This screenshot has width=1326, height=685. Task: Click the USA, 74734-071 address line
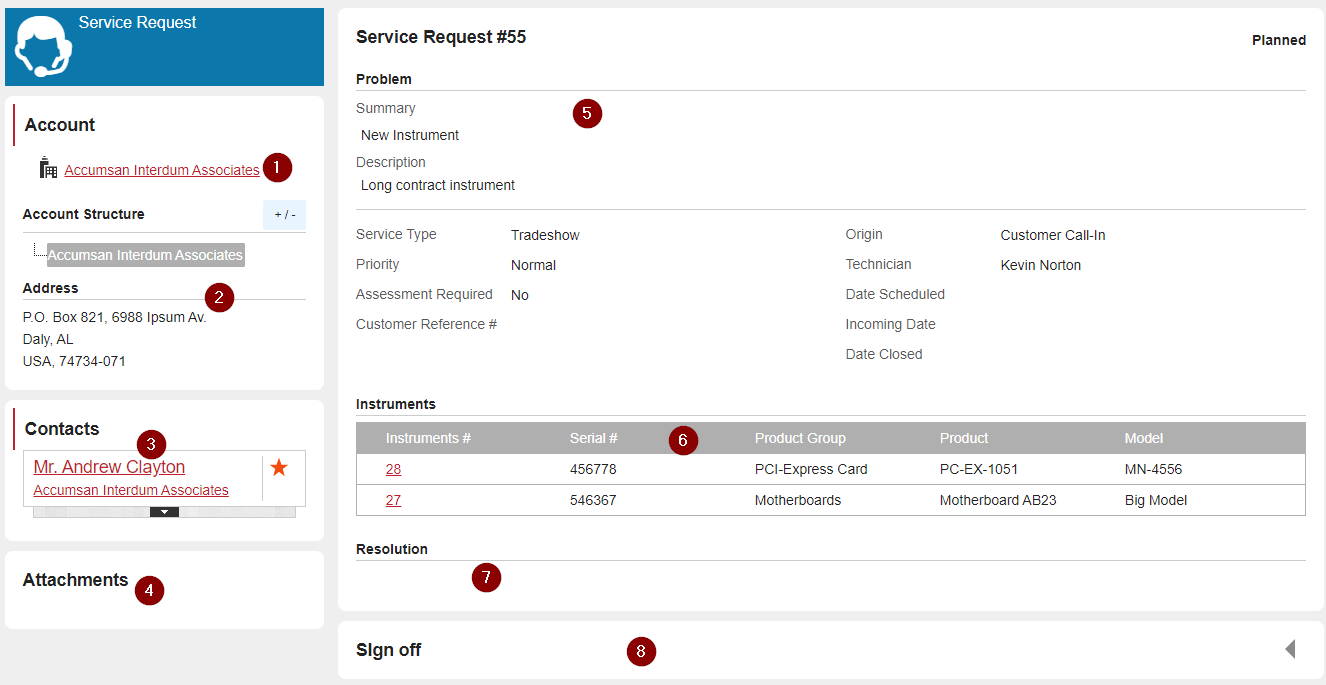[74, 361]
